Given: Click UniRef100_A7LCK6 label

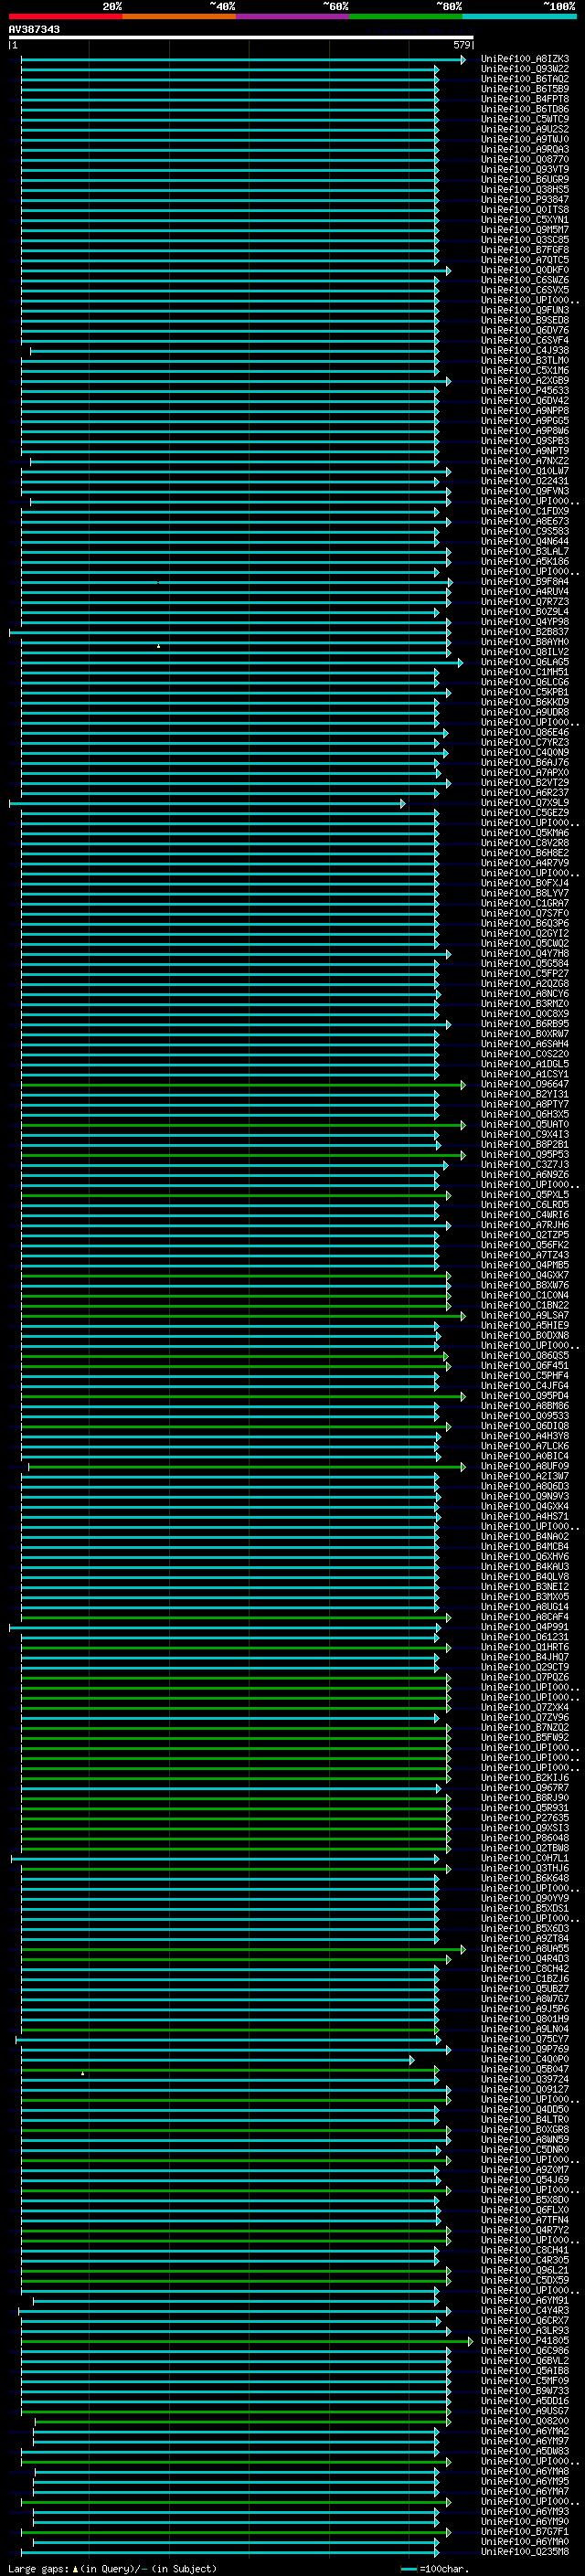Looking at the screenshot, I should tap(525, 1447).
